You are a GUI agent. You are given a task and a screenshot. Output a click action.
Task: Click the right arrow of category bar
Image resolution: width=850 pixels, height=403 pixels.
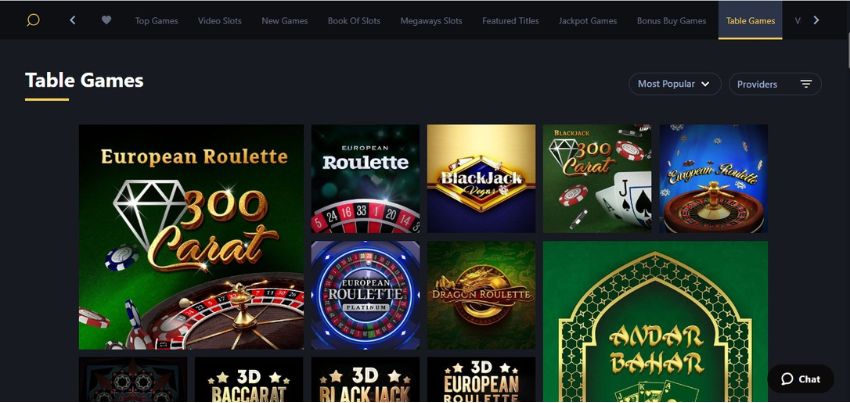(x=816, y=20)
